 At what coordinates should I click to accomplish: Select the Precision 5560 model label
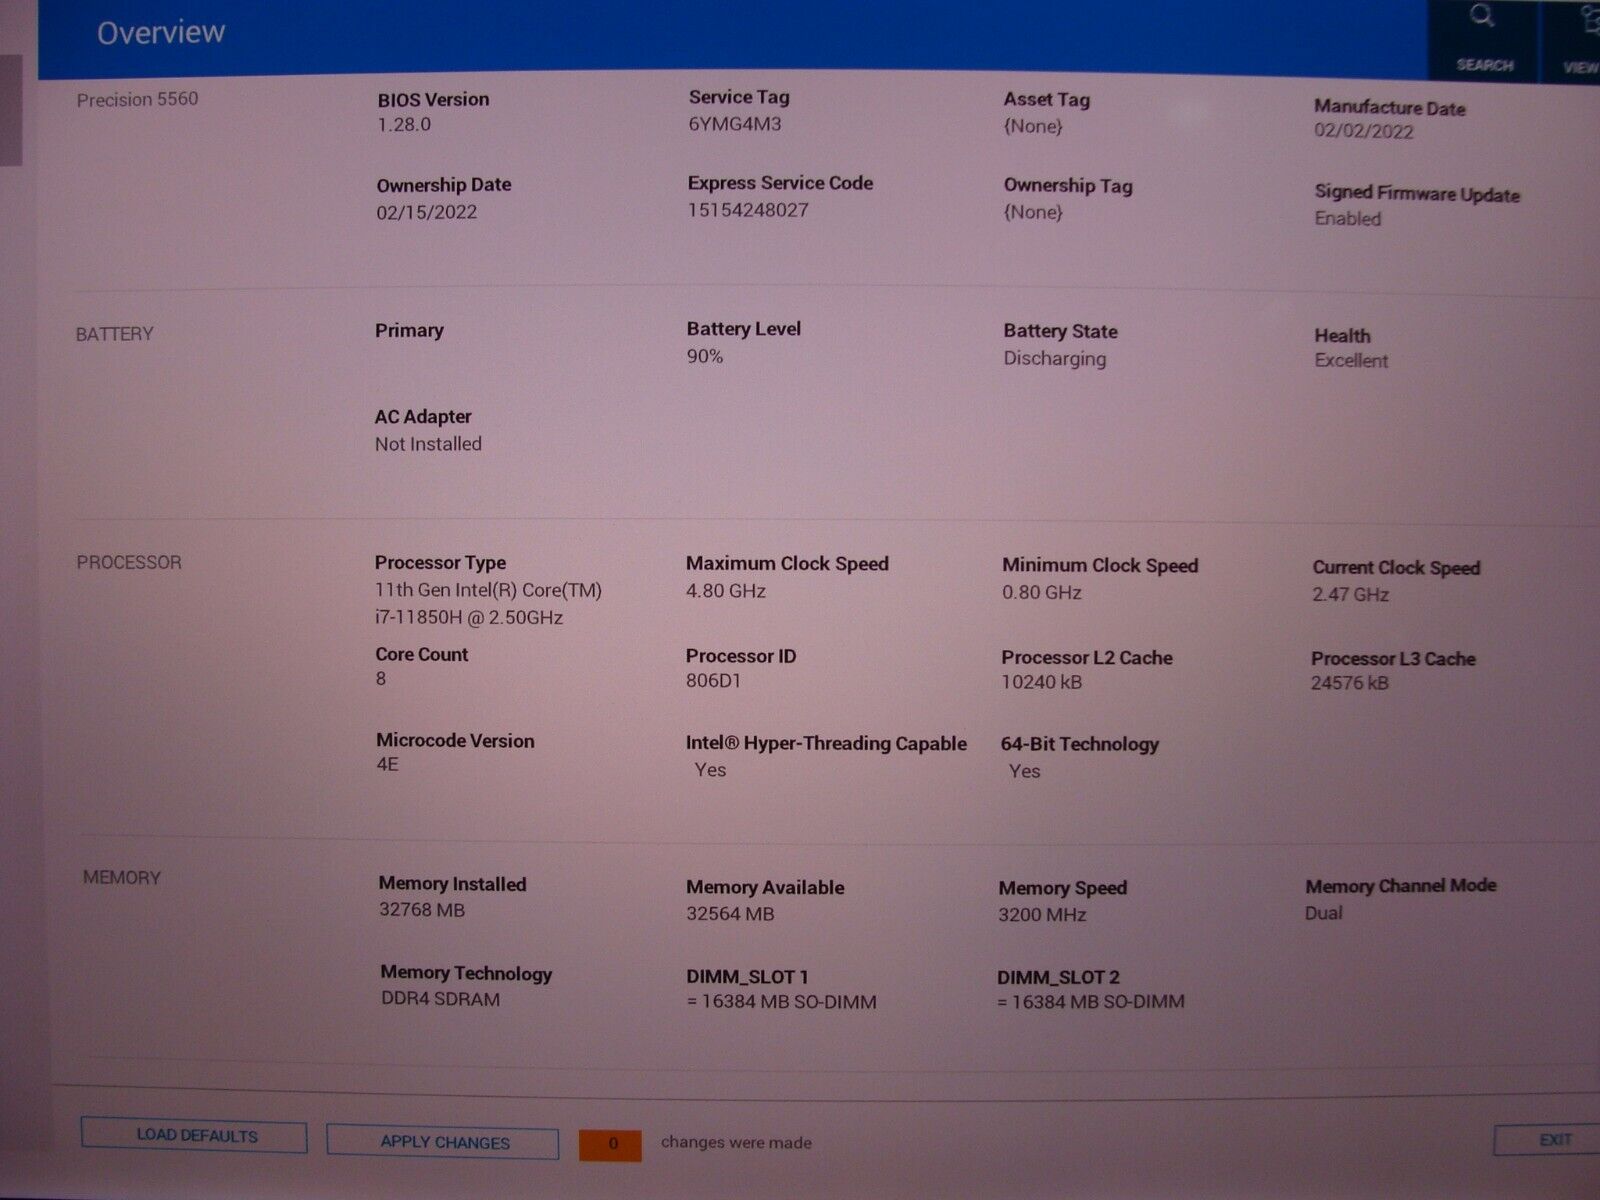137,99
